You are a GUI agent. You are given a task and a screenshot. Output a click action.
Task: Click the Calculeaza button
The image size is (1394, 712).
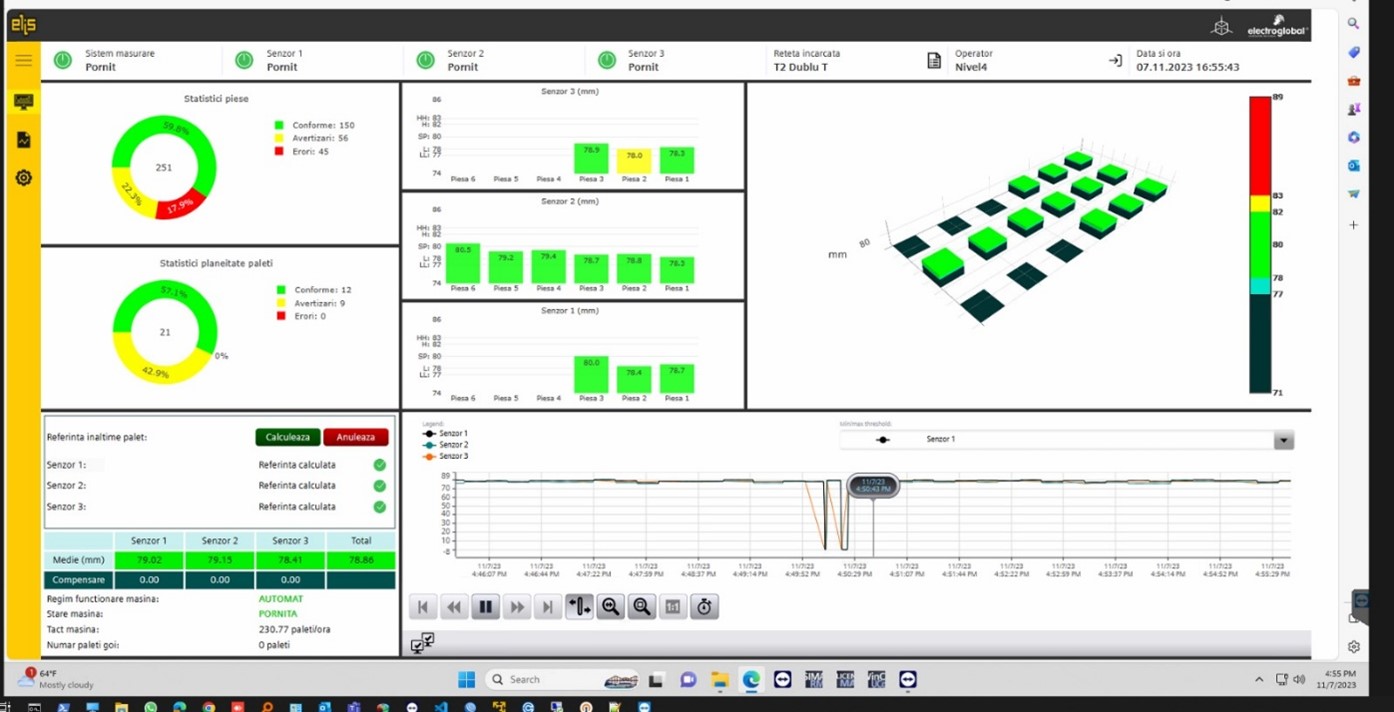click(x=288, y=437)
